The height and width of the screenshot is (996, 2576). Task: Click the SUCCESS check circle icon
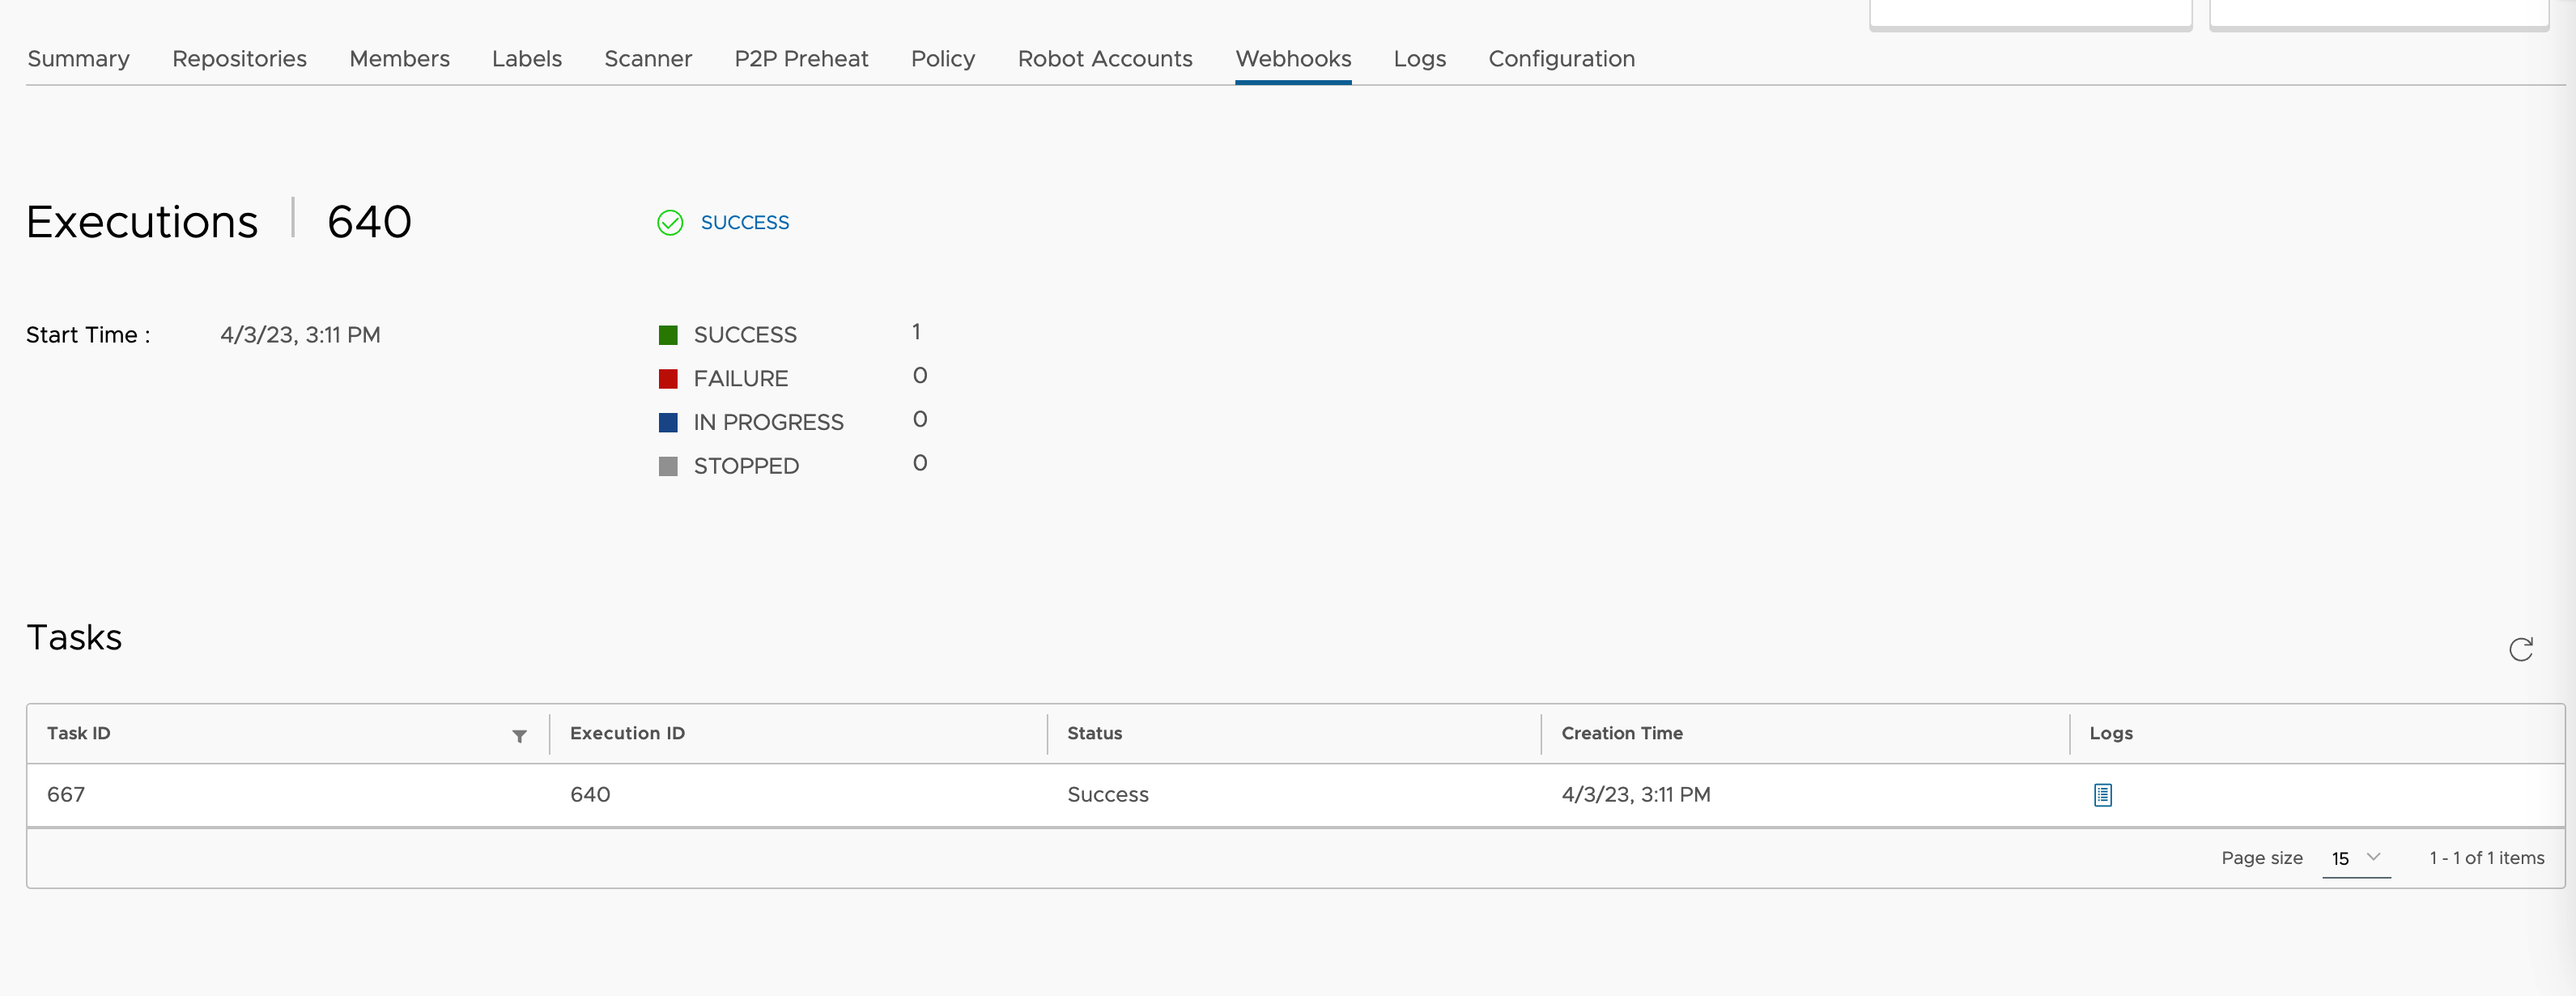[x=670, y=222]
